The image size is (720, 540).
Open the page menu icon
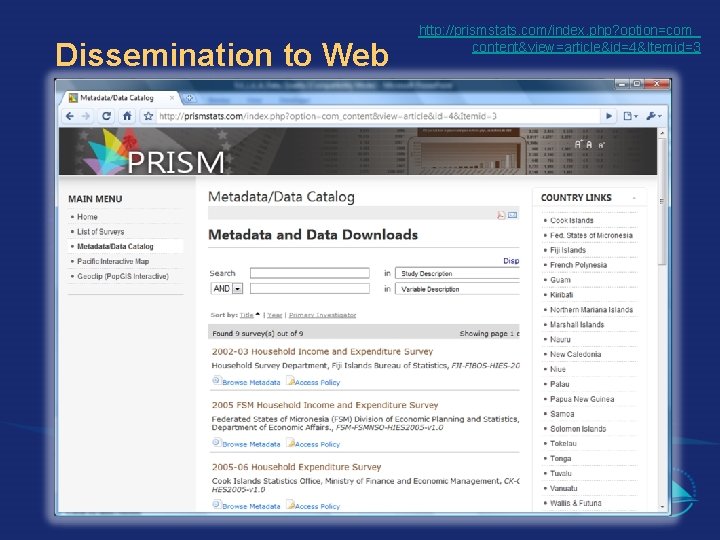630,116
